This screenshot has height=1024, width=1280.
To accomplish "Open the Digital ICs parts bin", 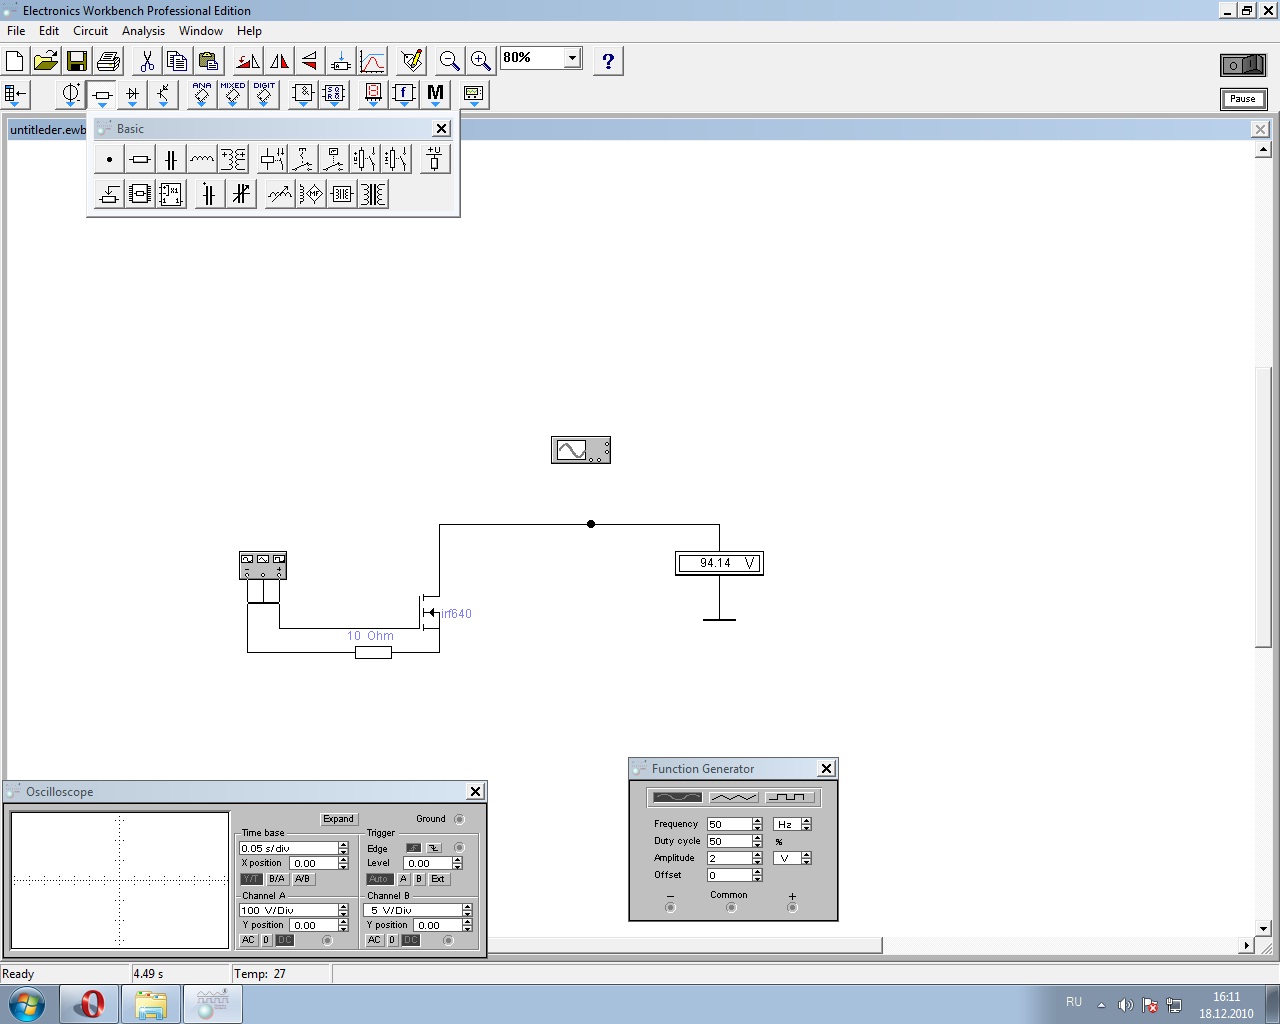I will point(264,95).
